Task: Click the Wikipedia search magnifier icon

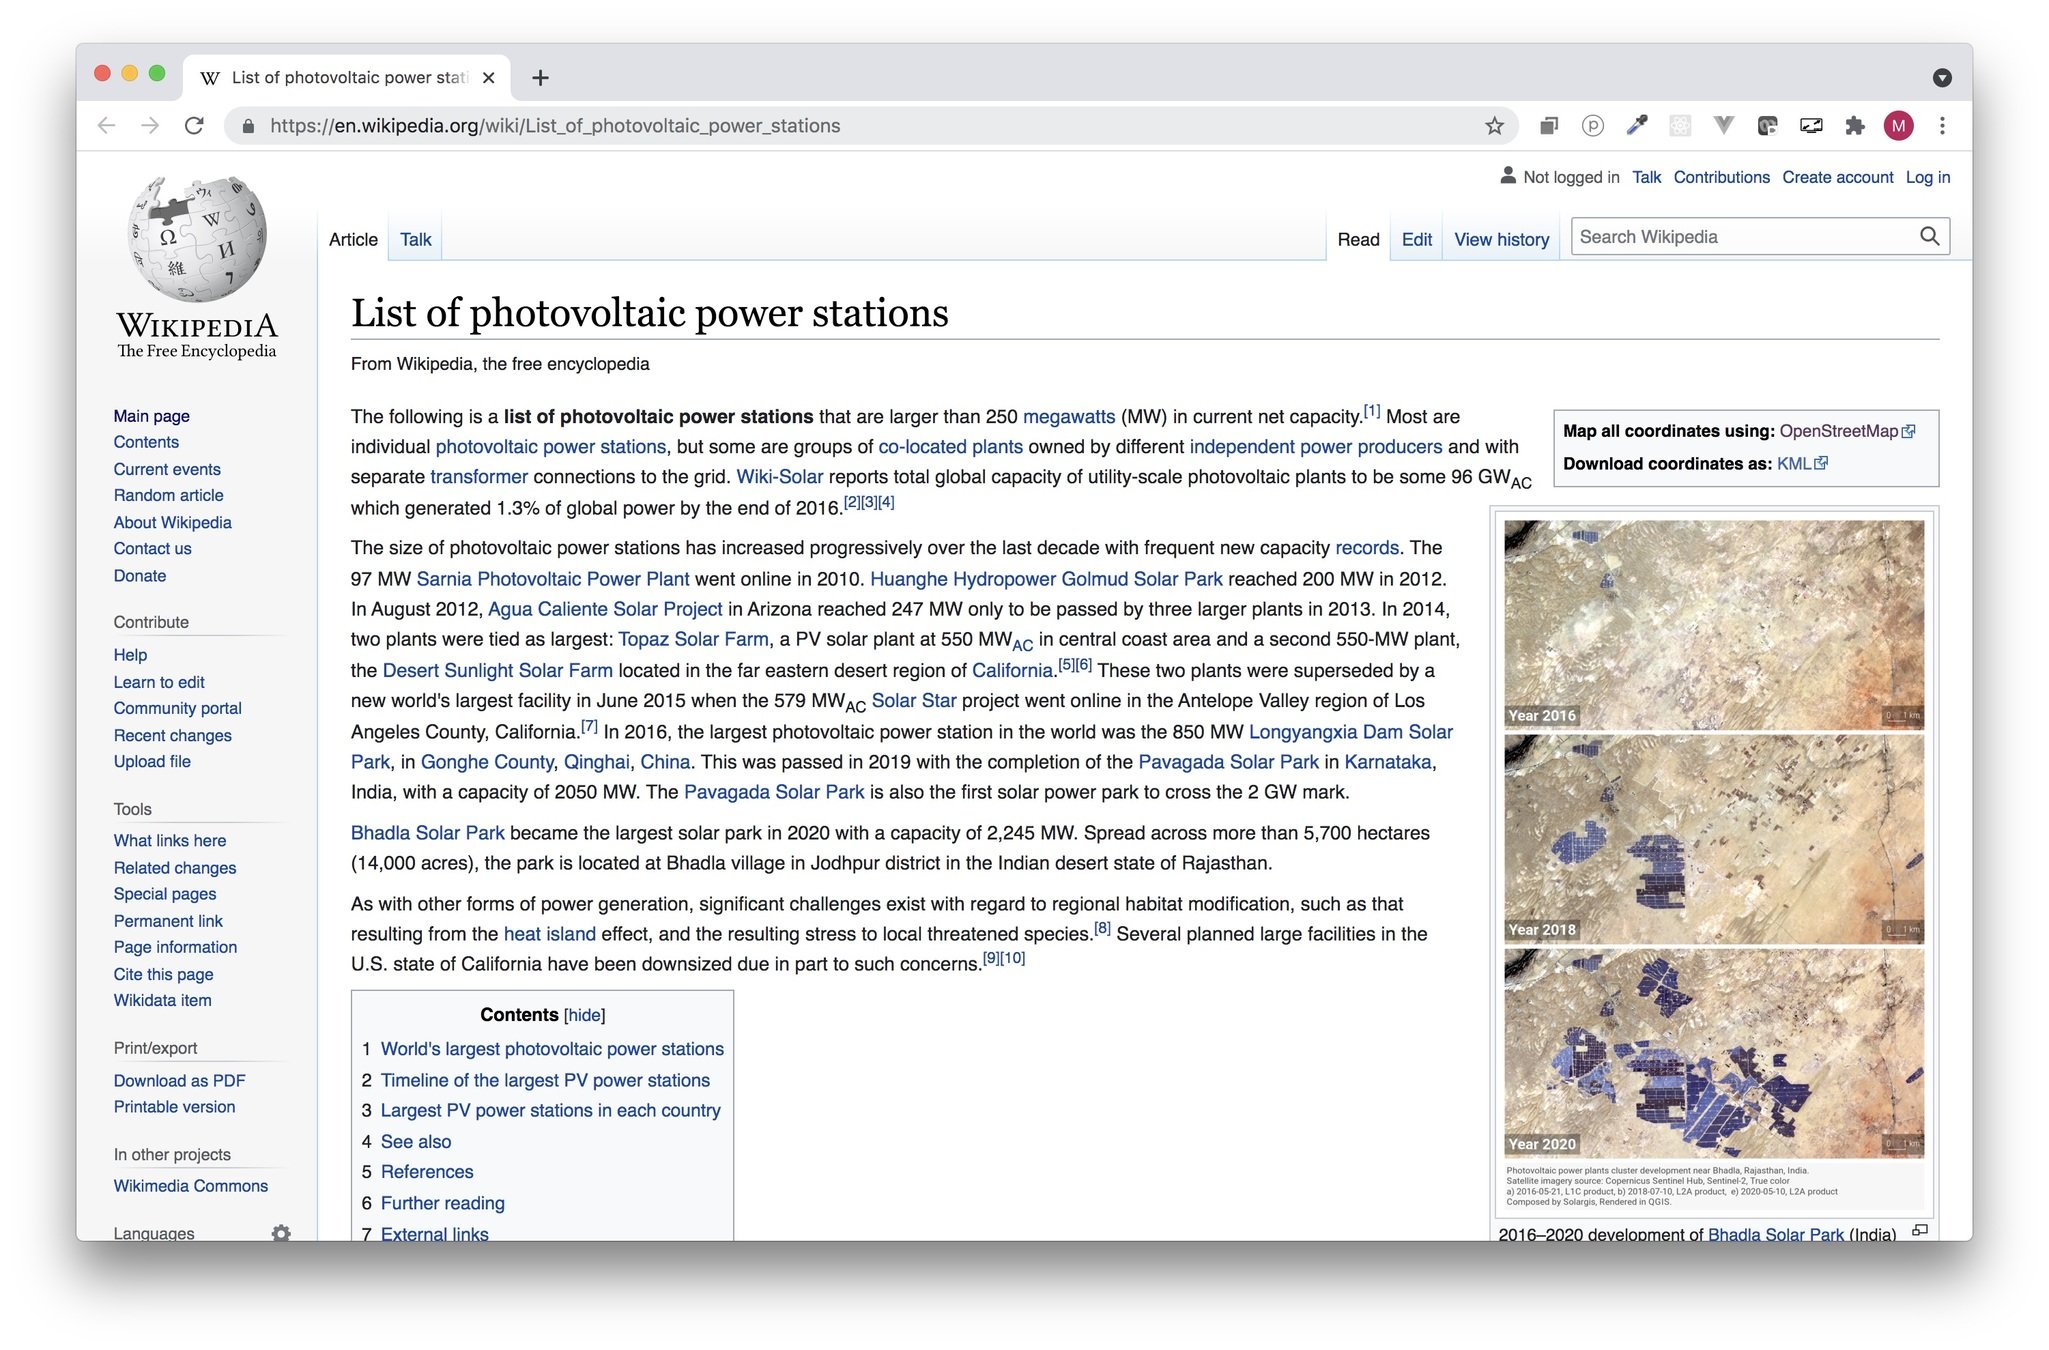Action: [1929, 237]
